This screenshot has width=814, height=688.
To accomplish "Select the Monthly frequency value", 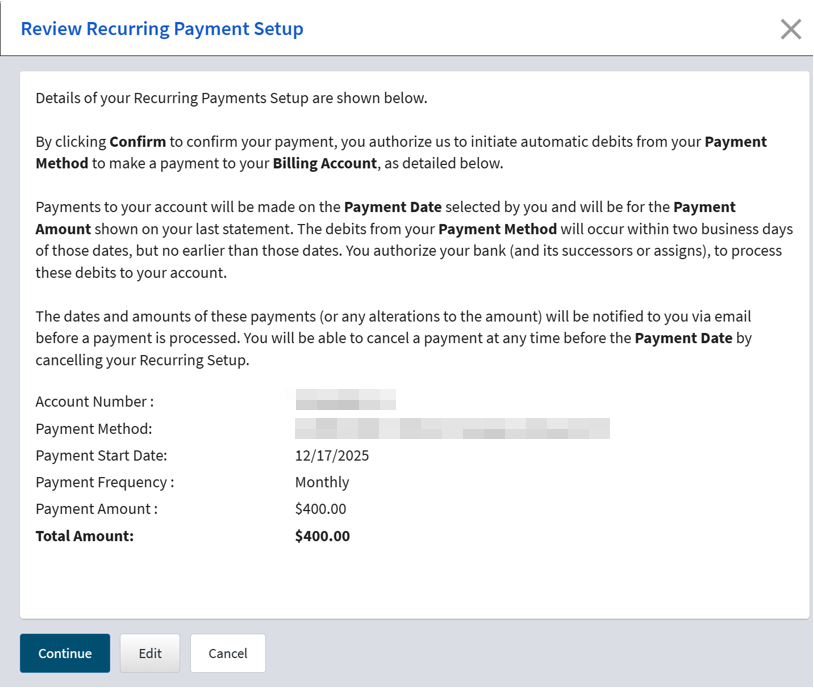I will point(322,482).
